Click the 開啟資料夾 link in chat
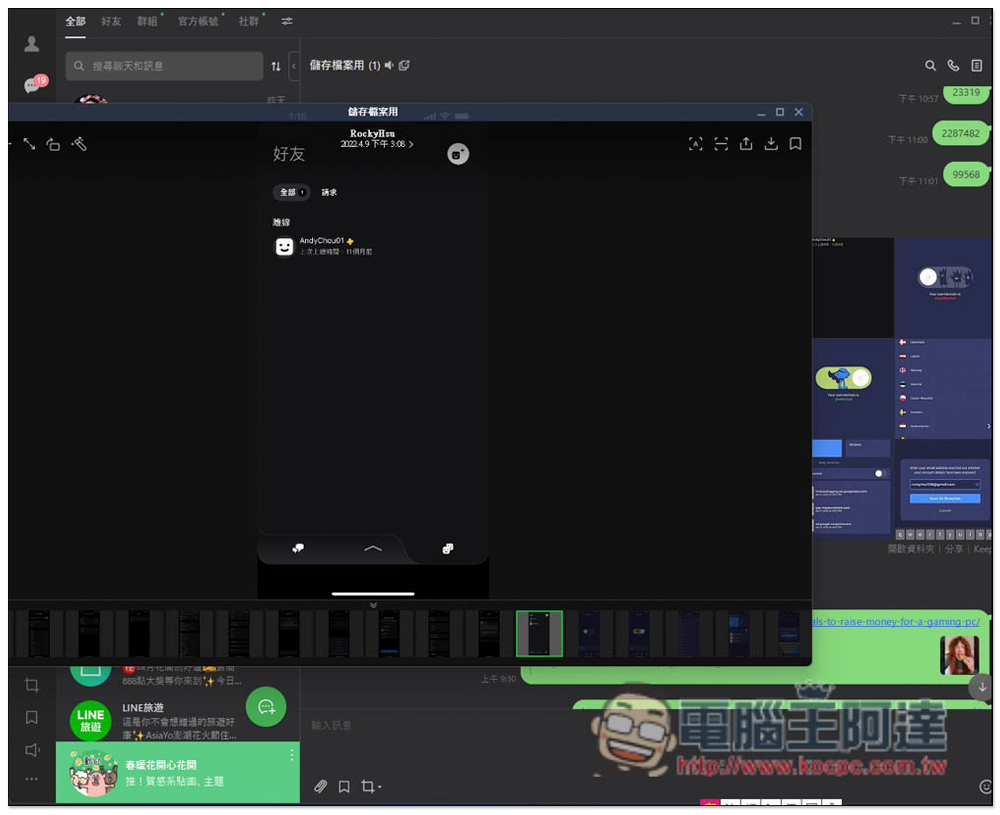The image size is (1000, 815). tap(911, 549)
